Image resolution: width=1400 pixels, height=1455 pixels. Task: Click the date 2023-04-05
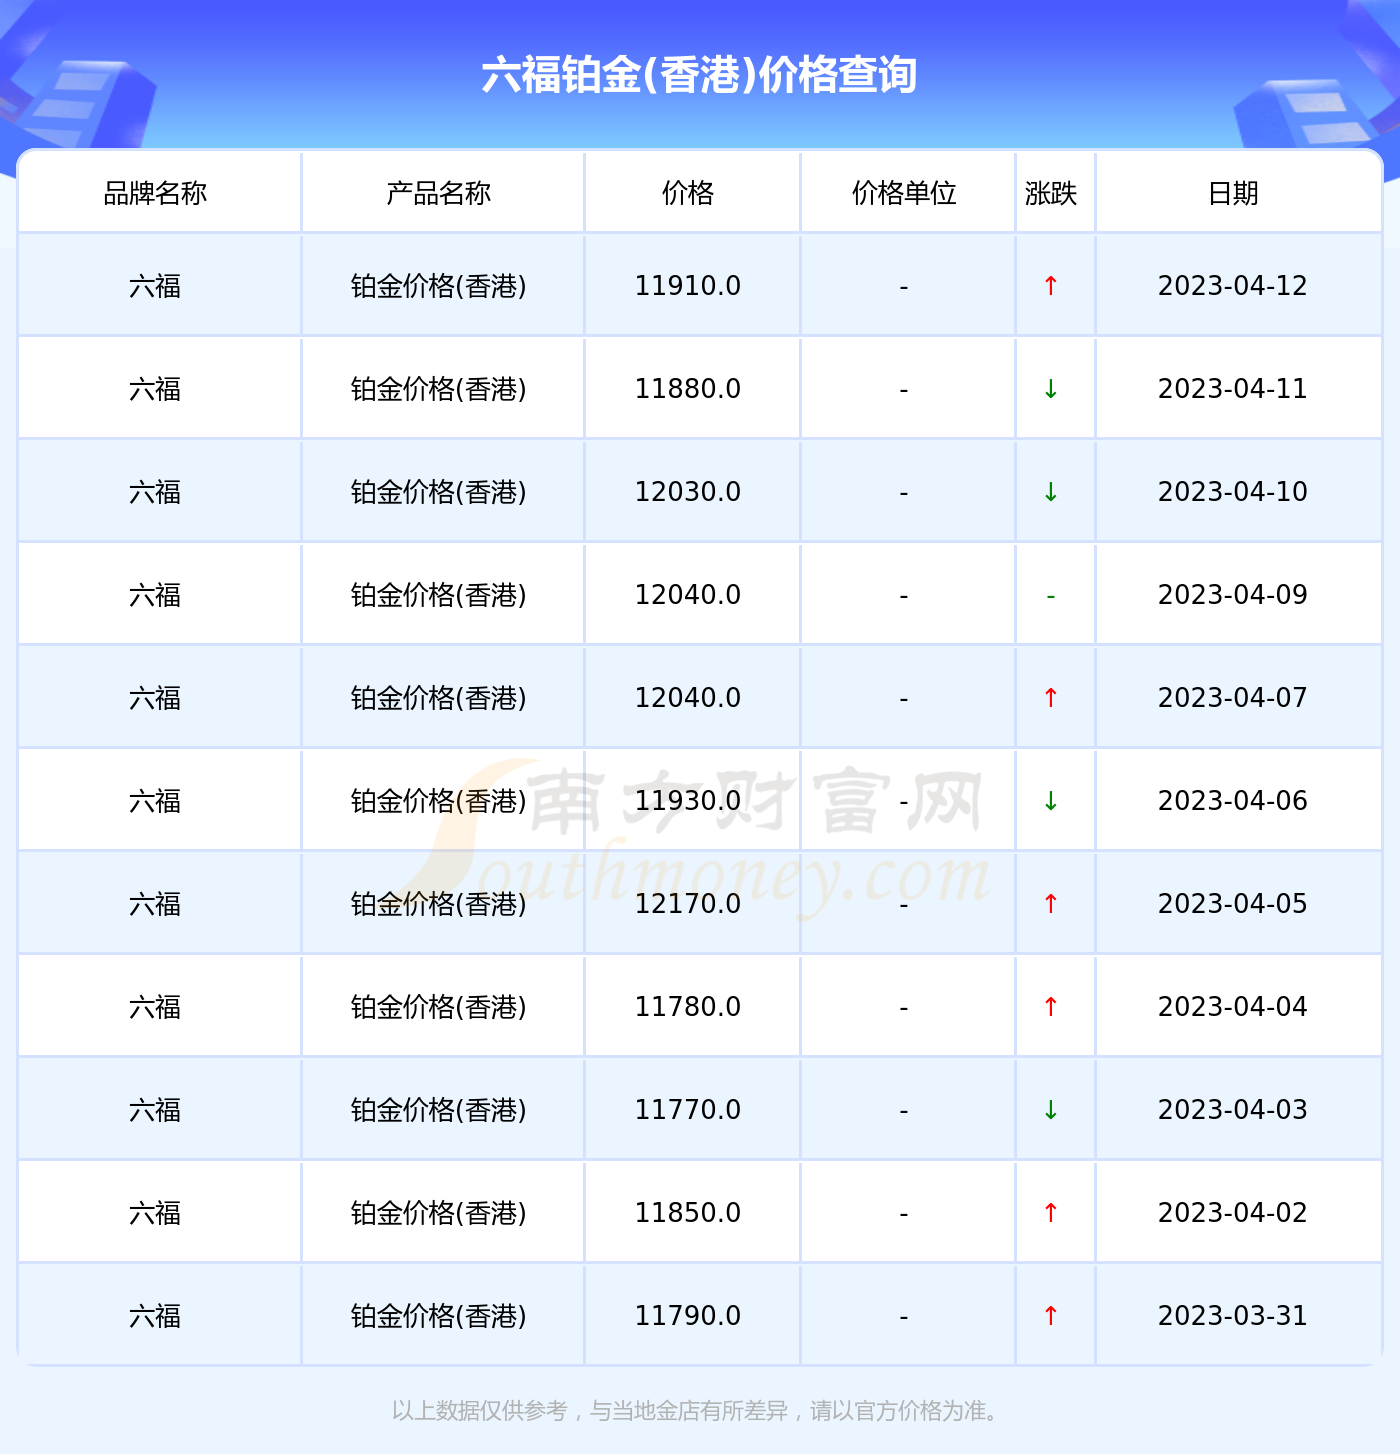pyautogui.click(x=1233, y=904)
